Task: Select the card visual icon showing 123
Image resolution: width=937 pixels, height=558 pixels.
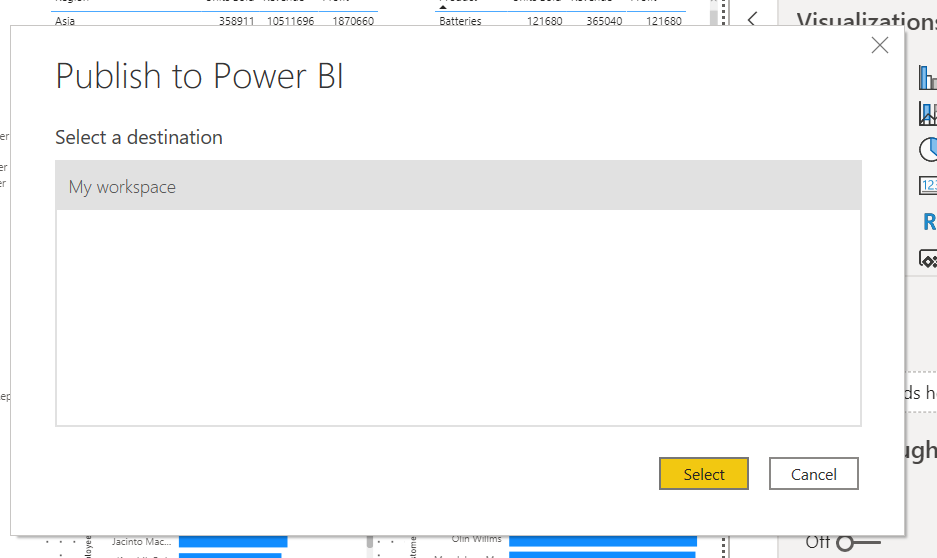Action: (928, 185)
